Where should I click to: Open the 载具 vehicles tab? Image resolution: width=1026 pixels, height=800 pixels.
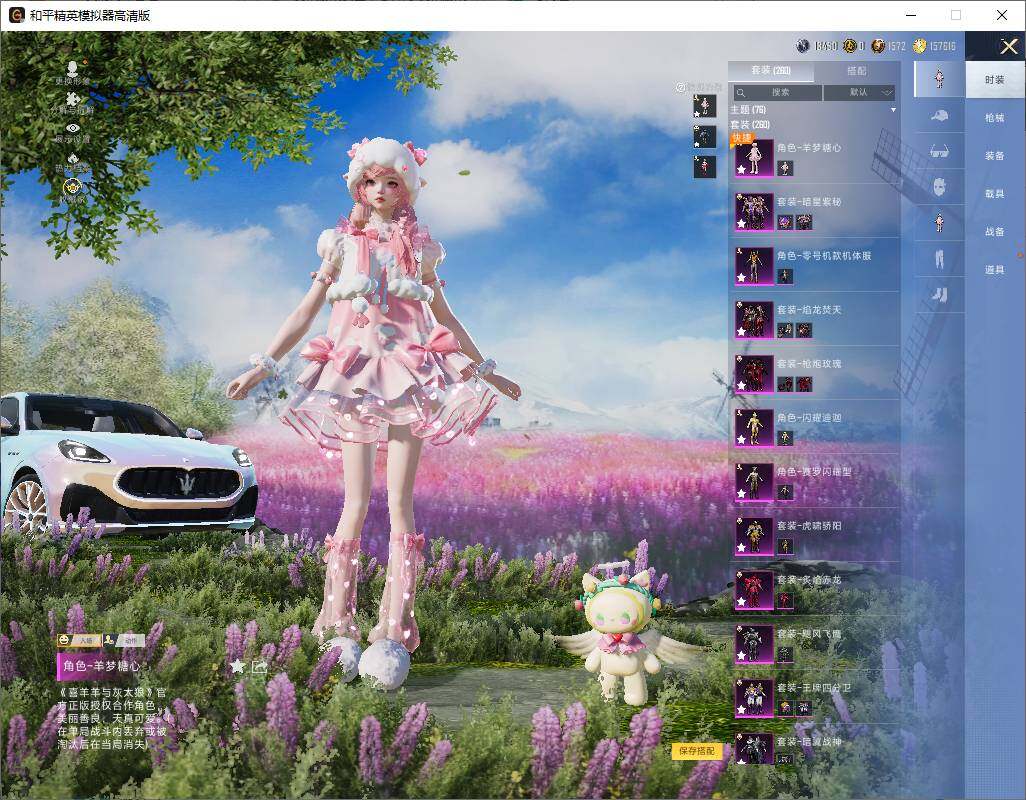click(x=995, y=194)
